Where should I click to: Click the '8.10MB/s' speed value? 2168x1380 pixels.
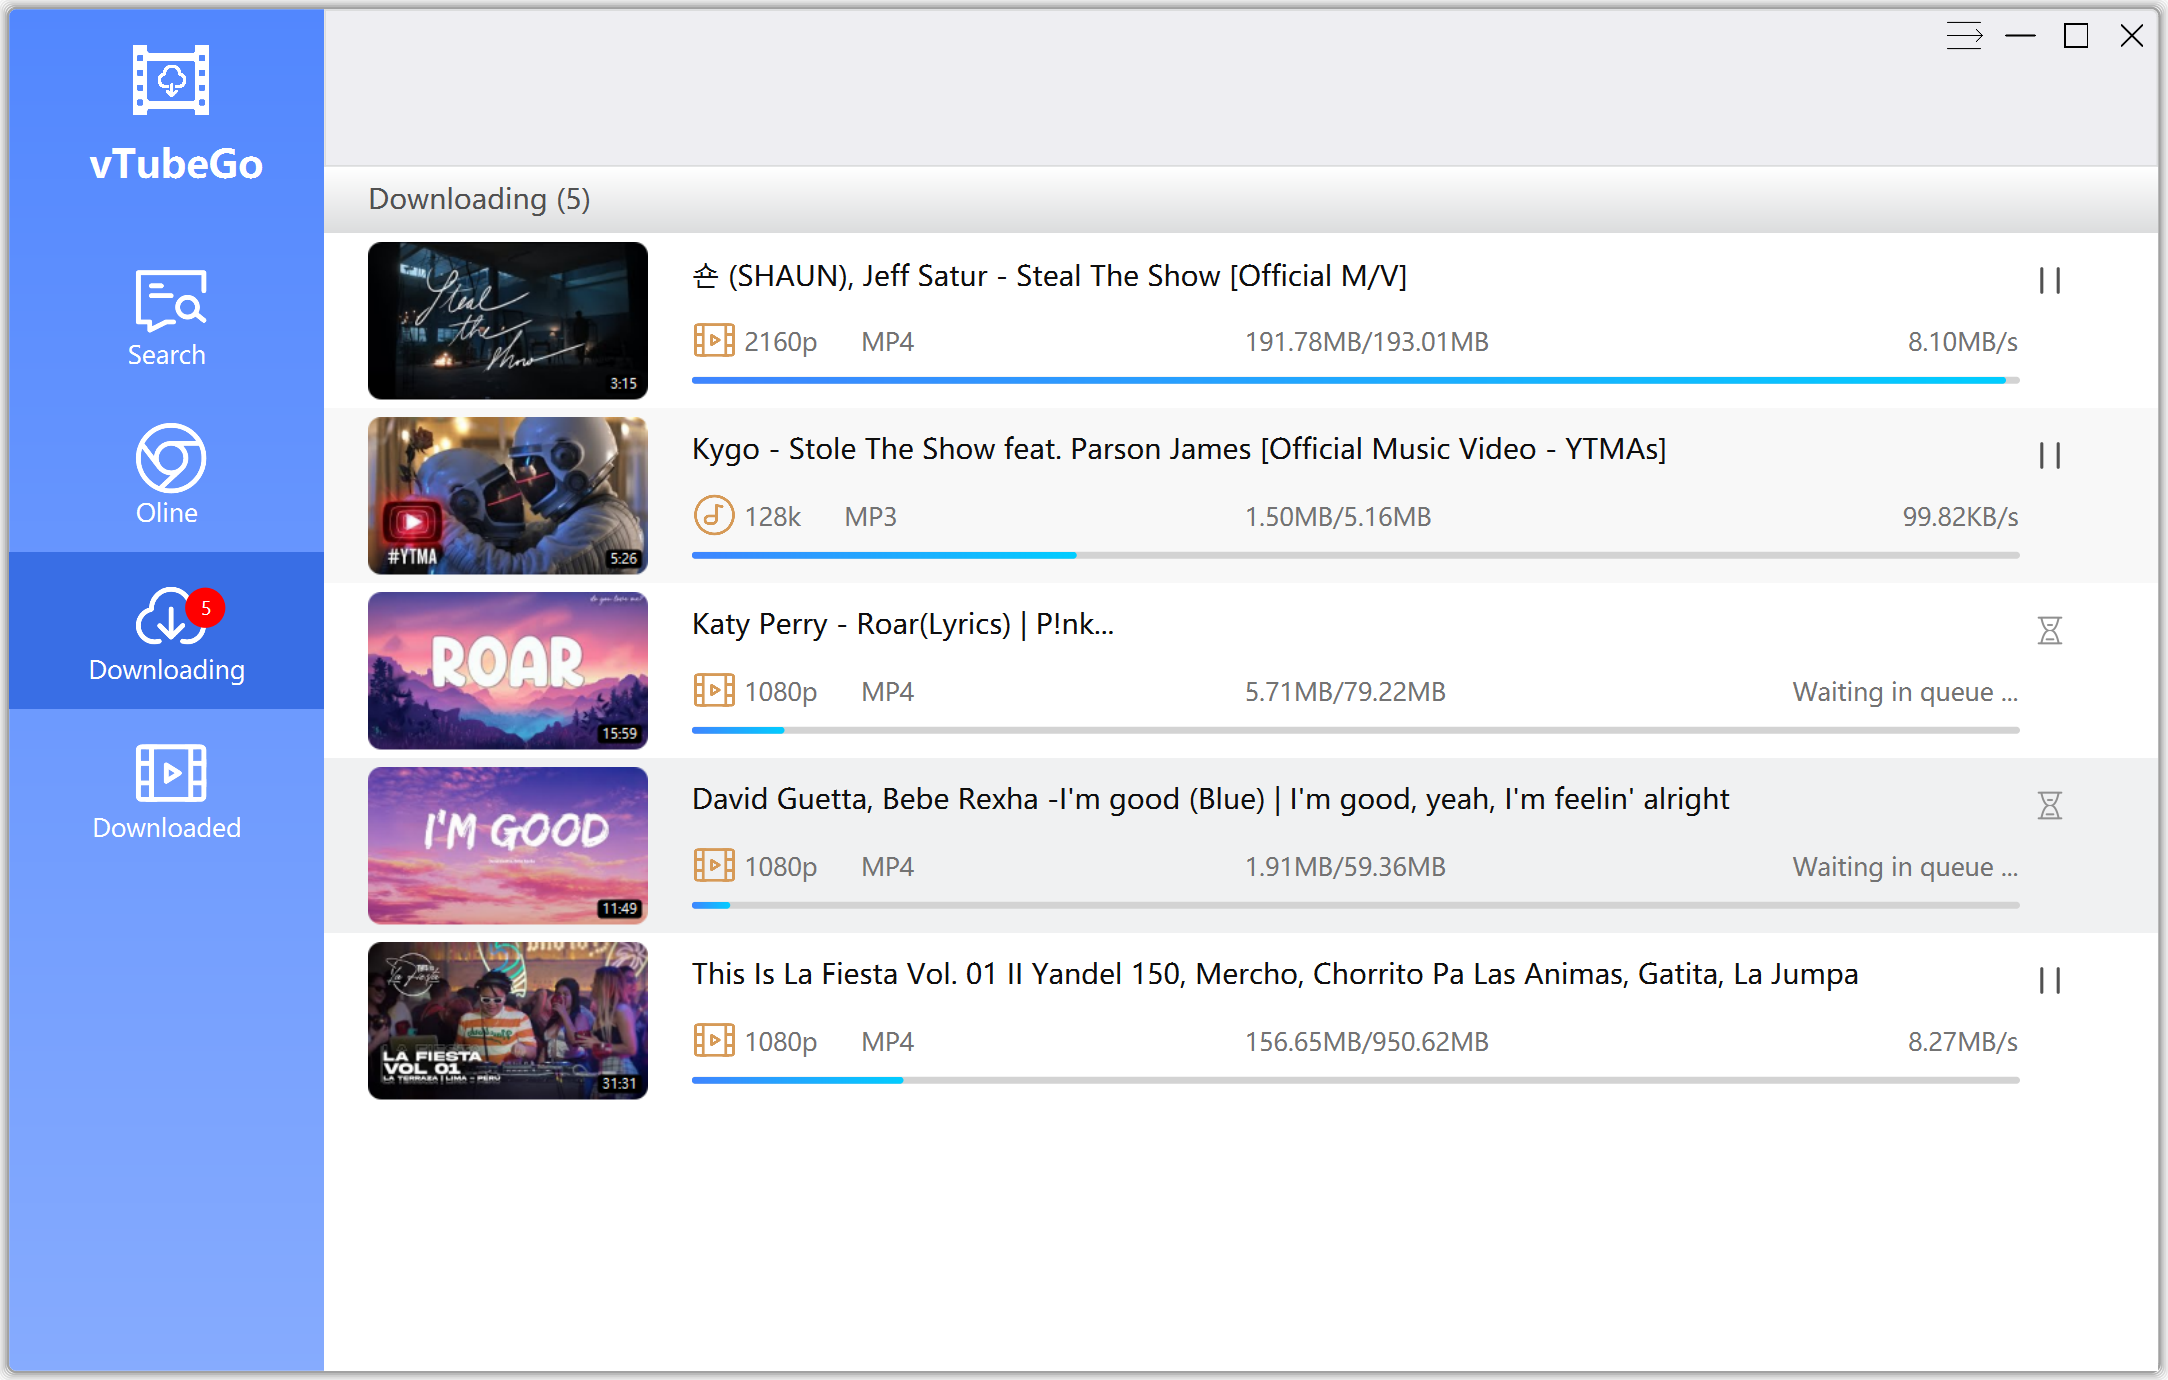1963,342
